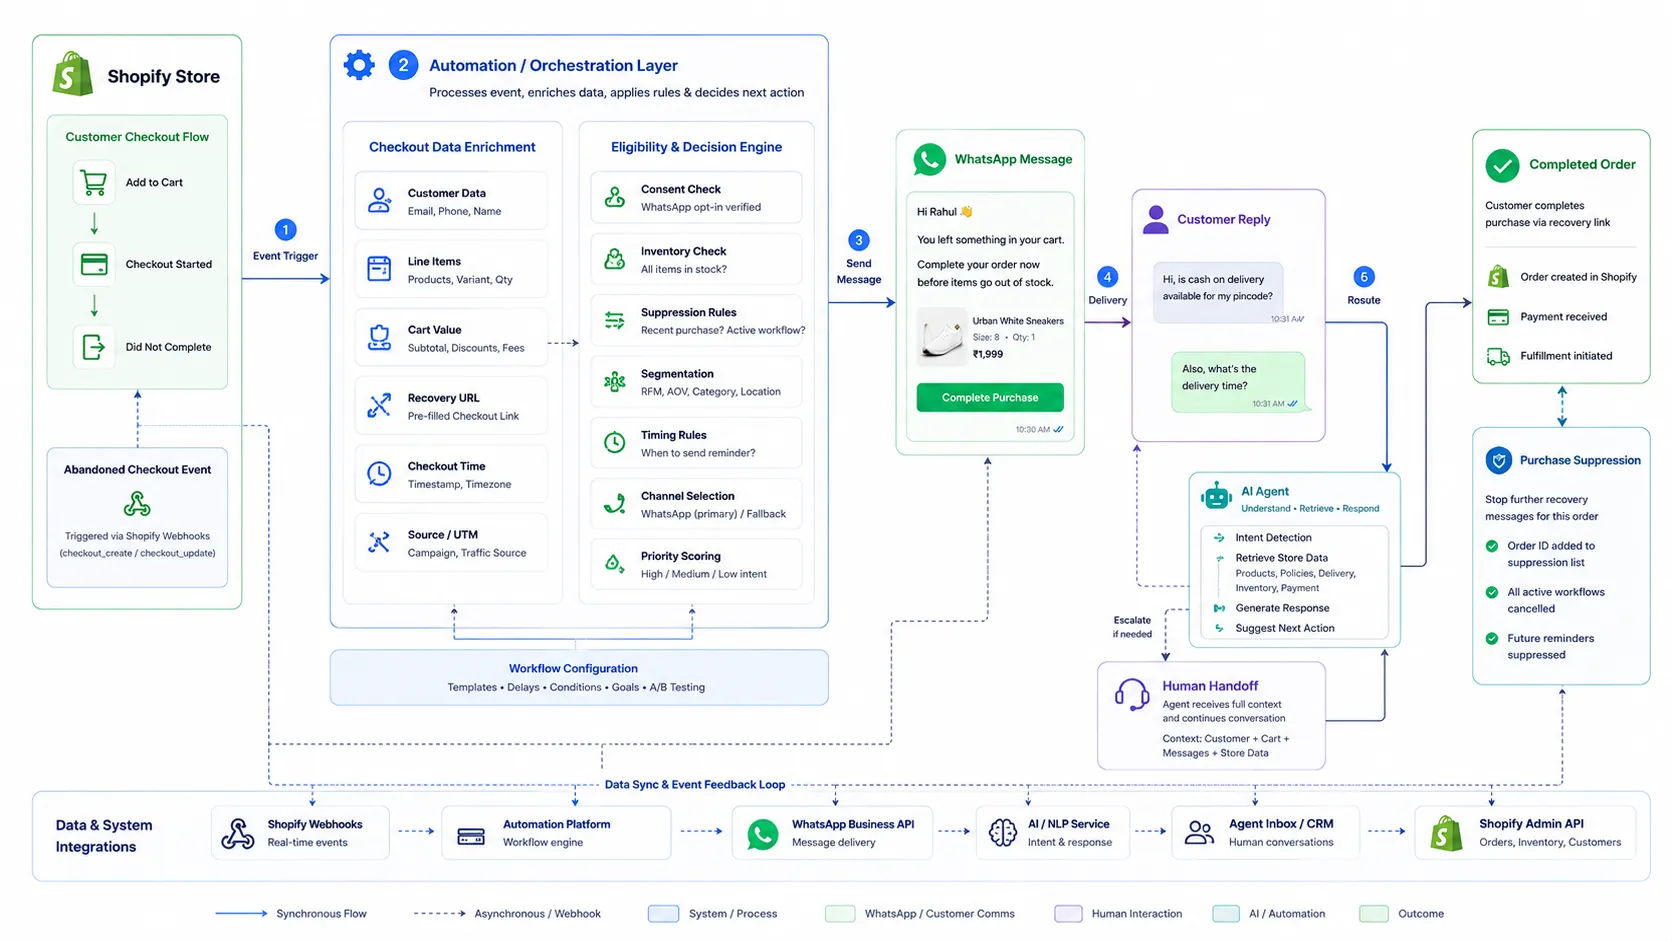The image size is (1672, 941).
Task: Click the Fulfillment initiated truck icon
Action: click(1498, 356)
